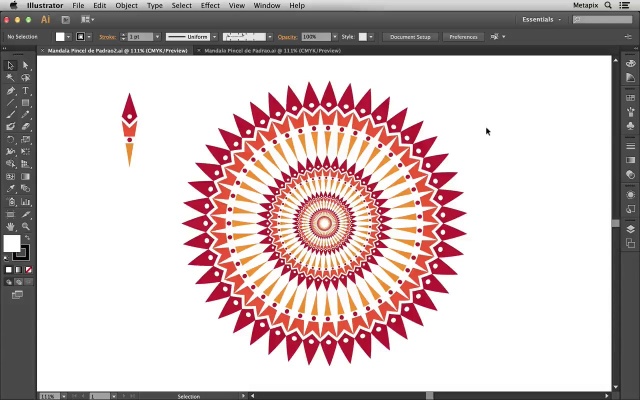Activate the Zoom magnifier tool

[x=25, y=227]
